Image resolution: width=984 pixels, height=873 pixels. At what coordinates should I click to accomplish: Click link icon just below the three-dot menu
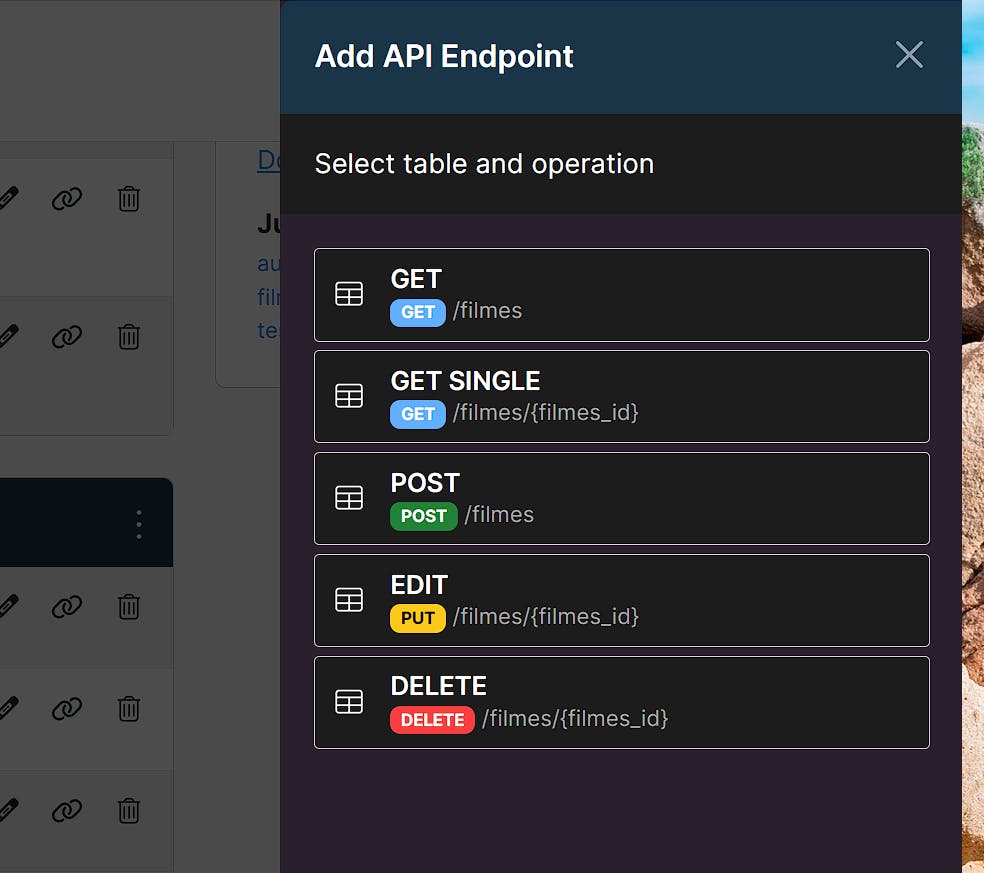click(x=67, y=606)
